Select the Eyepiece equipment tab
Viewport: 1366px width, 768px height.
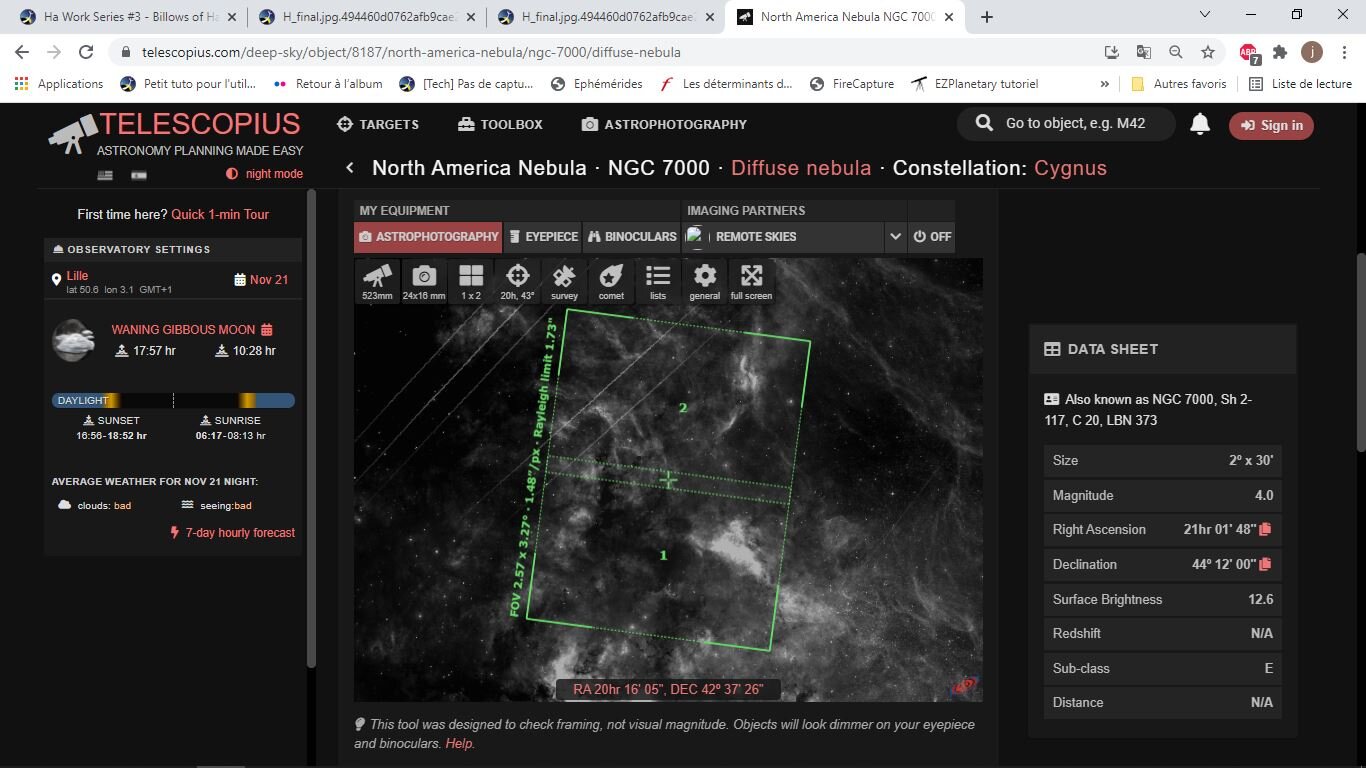[543, 237]
